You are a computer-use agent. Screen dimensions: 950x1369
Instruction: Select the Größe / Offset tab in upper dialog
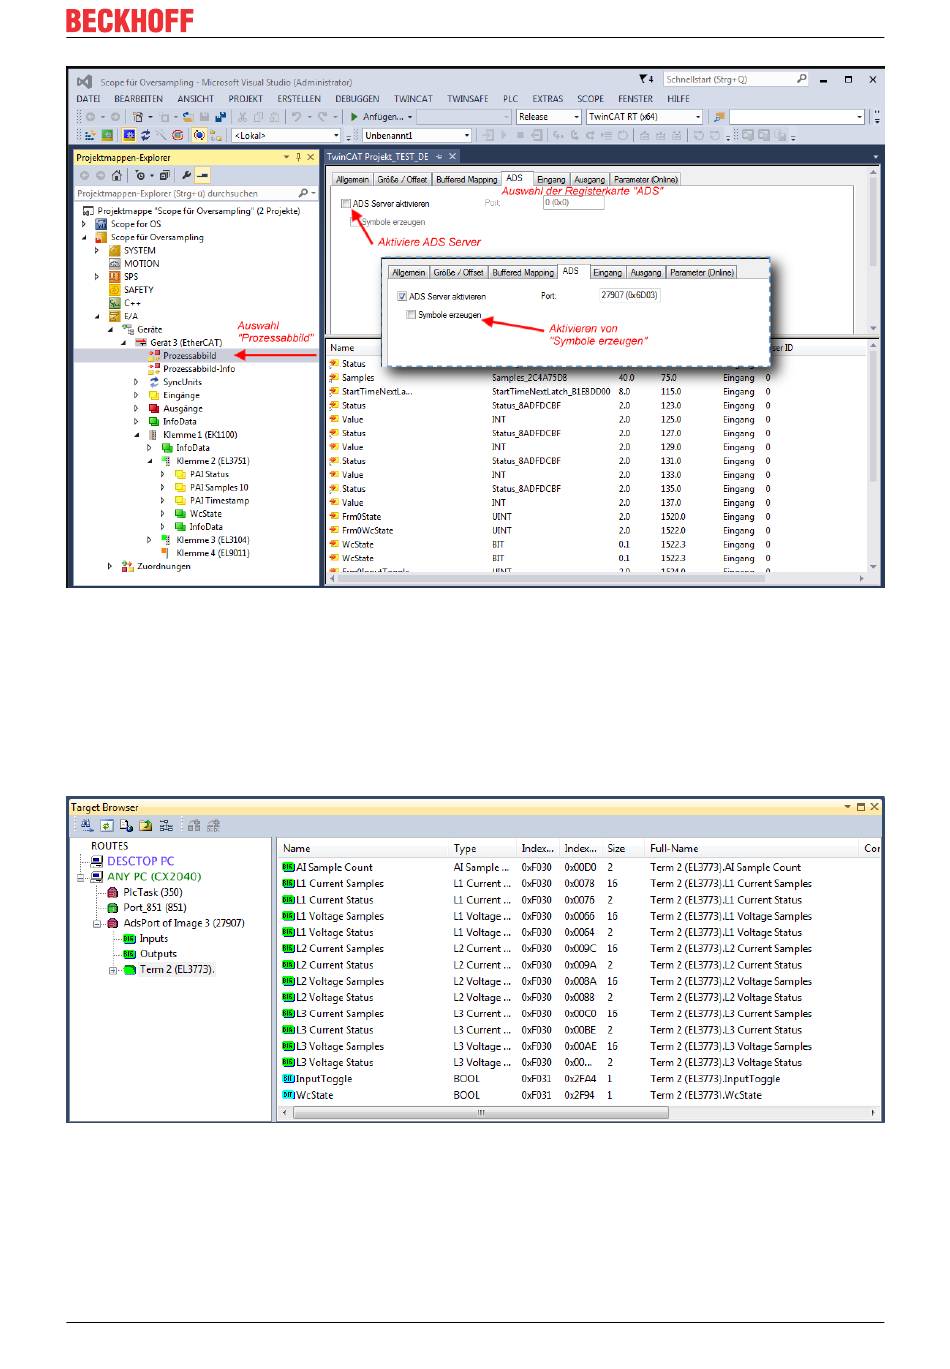(x=403, y=179)
